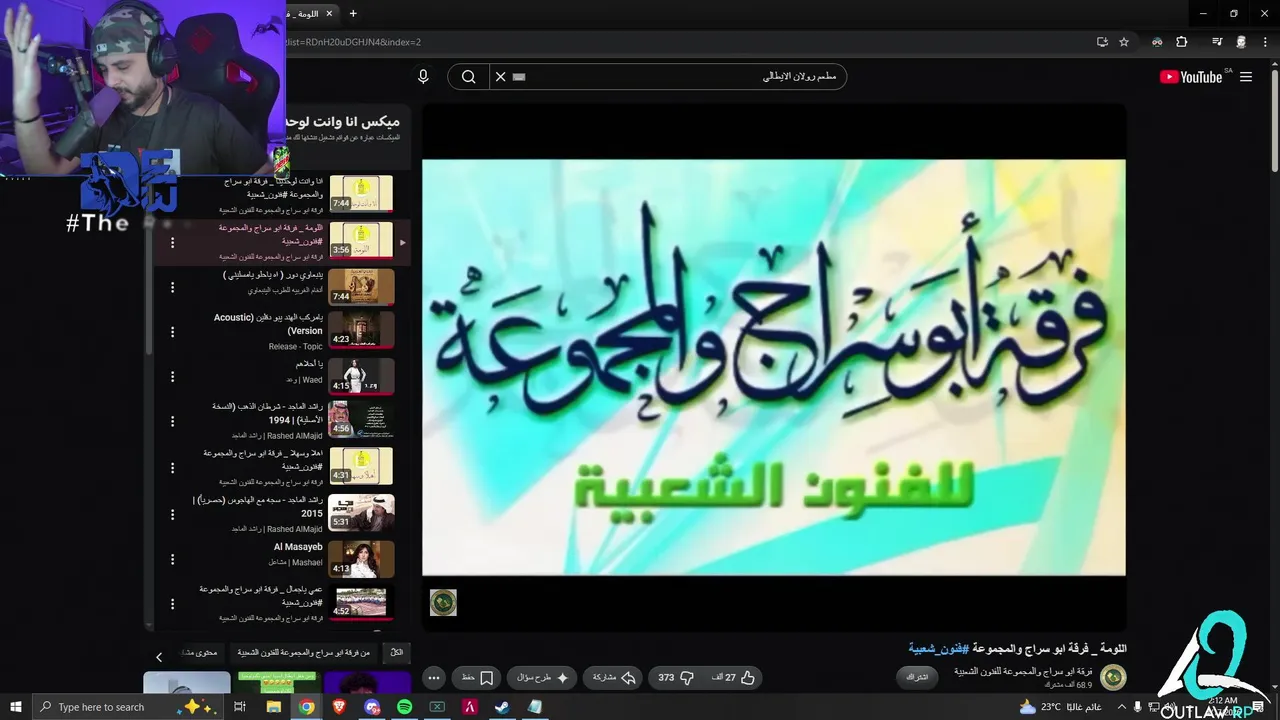Install app icon in address bar
This screenshot has height=720, width=1280.
[1102, 42]
